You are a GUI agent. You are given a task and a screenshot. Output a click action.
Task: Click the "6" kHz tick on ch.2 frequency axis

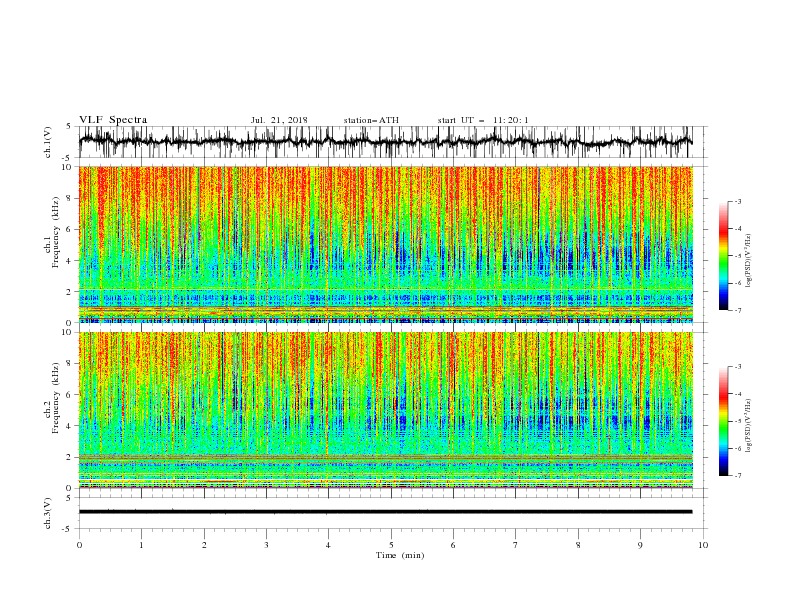(x=69, y=395)
